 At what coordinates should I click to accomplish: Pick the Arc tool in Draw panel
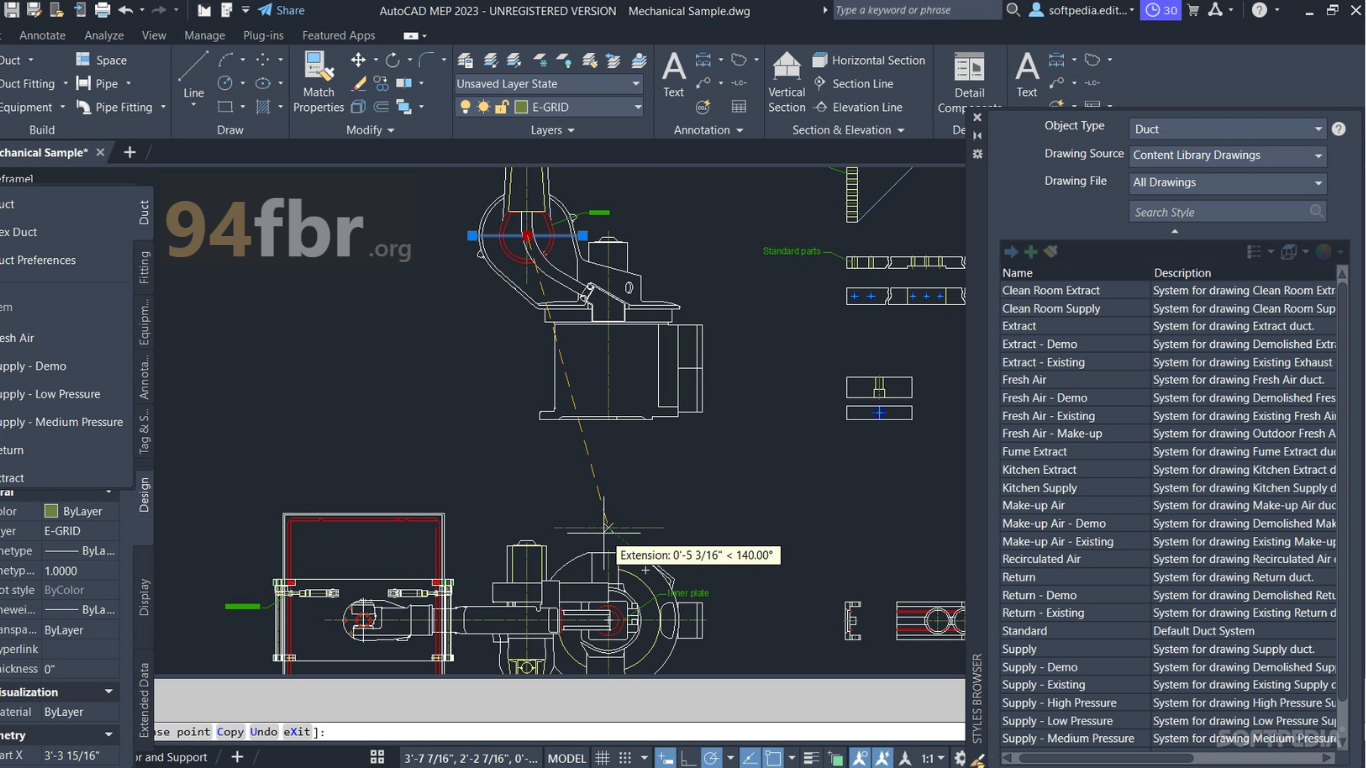click(x=226, y=60)
